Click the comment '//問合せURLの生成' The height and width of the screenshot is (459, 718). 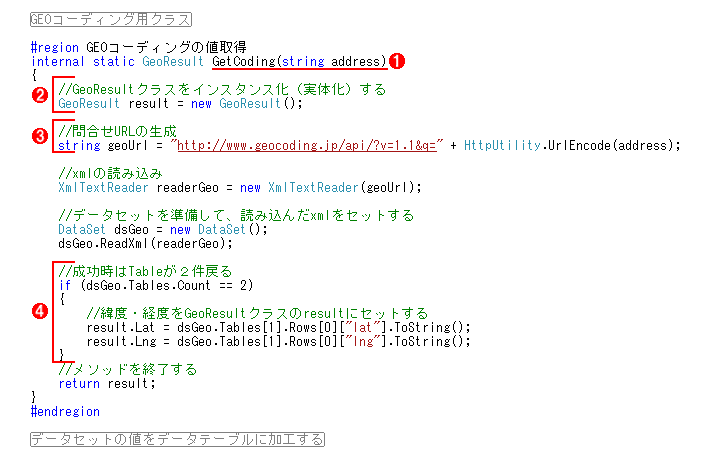(117, 131)
